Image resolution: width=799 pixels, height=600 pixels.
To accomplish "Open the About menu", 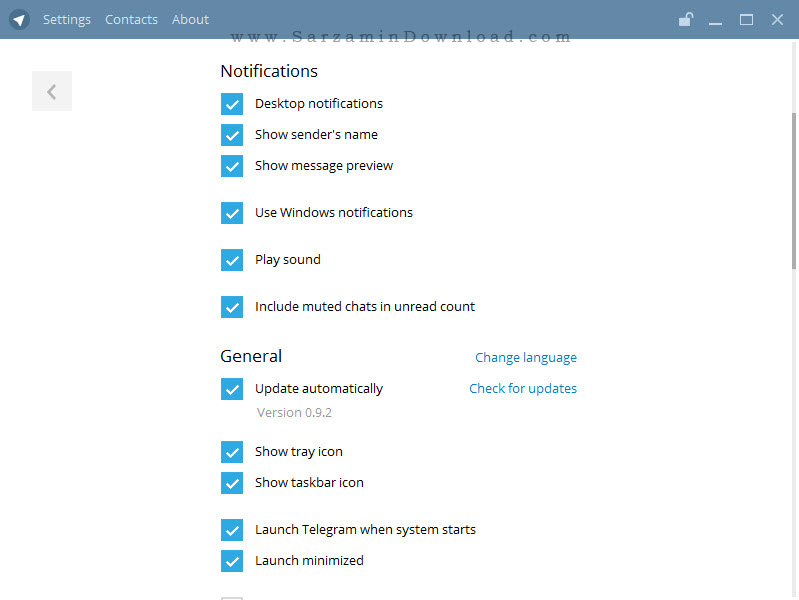I will tap(190, 19).
